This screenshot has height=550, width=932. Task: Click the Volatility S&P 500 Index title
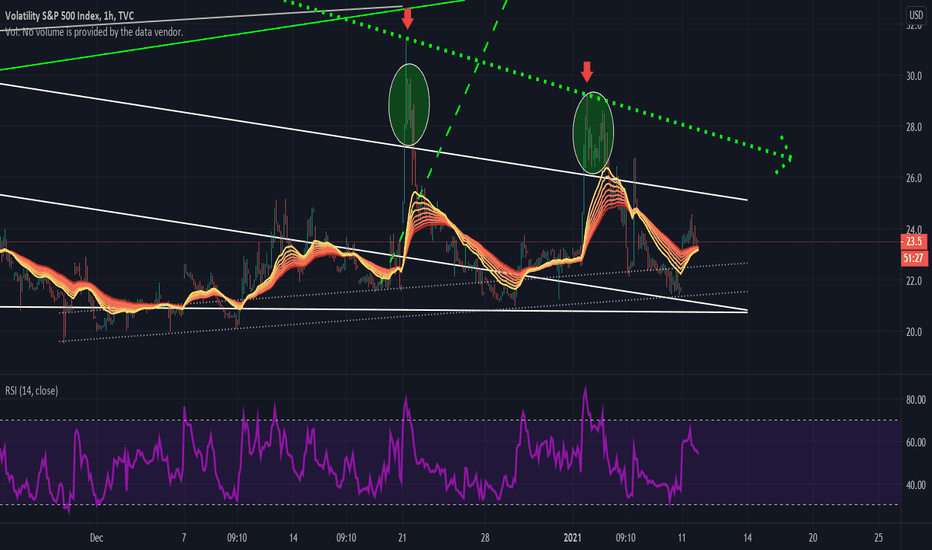[x=70, y=16]
